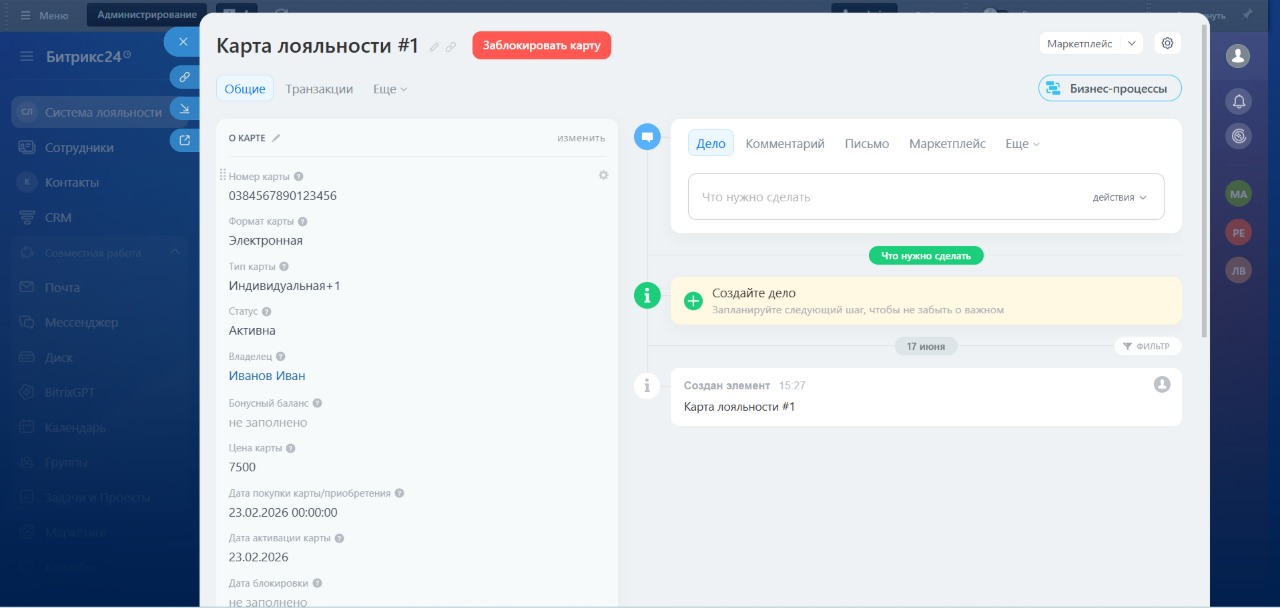Click the chain link icon beside the card title
The image size is (1280, 608).
pos(451,47)
